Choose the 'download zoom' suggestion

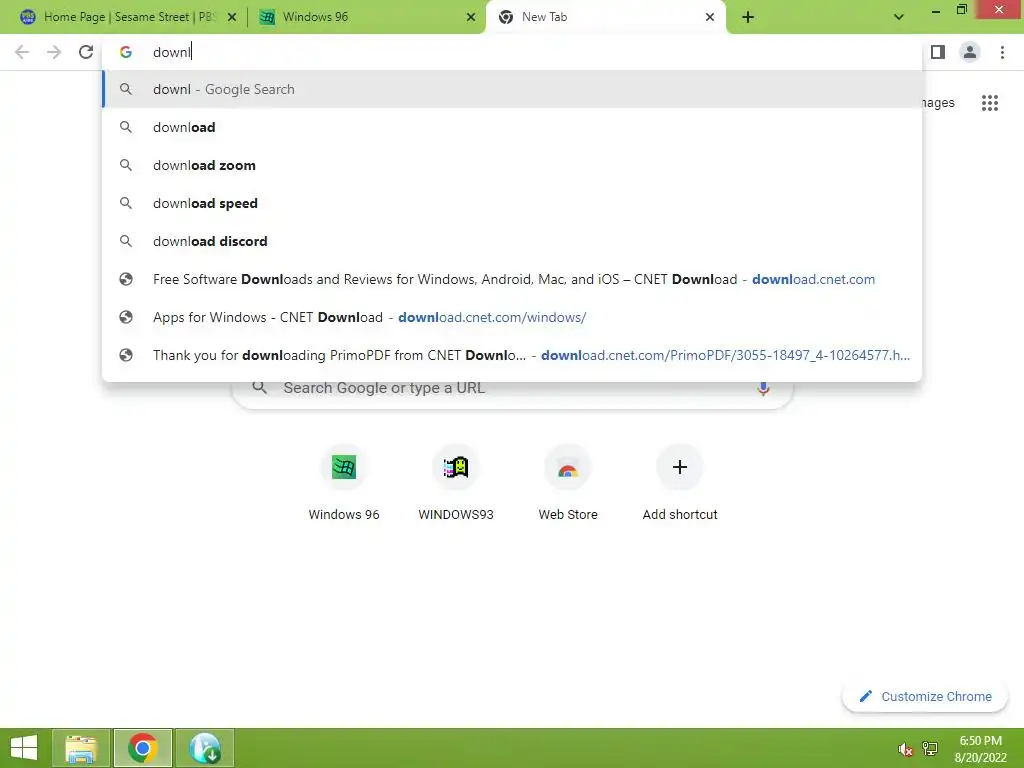tap(512, 165)
